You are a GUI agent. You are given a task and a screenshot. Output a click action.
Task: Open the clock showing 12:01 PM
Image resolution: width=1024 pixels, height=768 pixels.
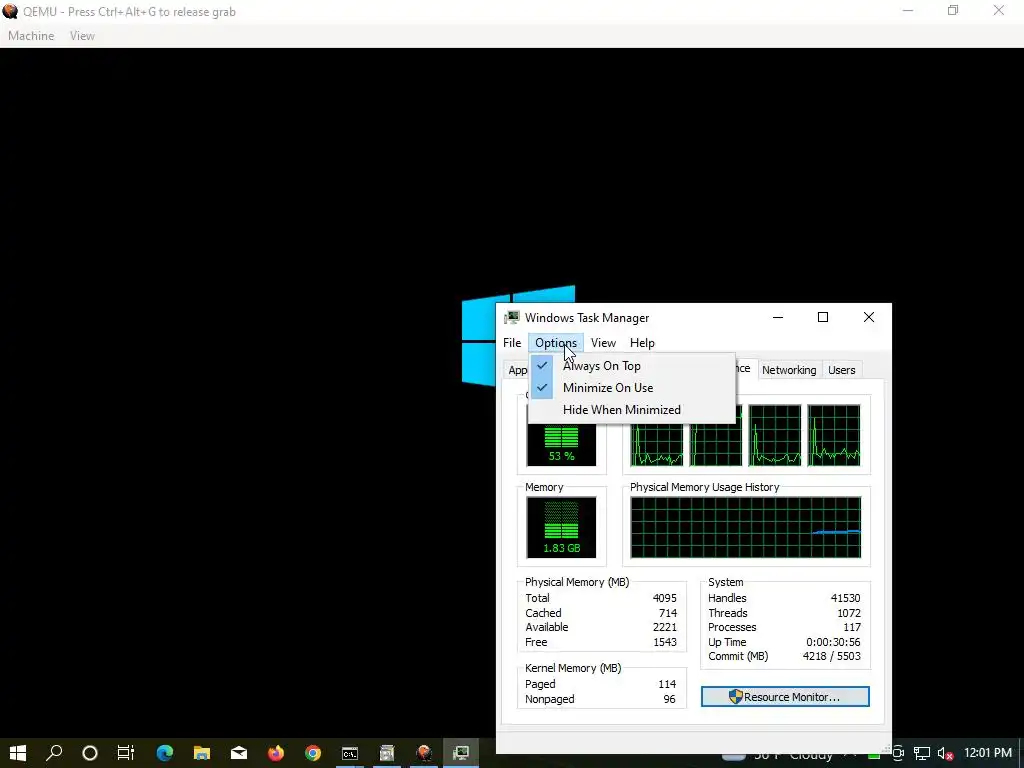(x=987, y=753)
